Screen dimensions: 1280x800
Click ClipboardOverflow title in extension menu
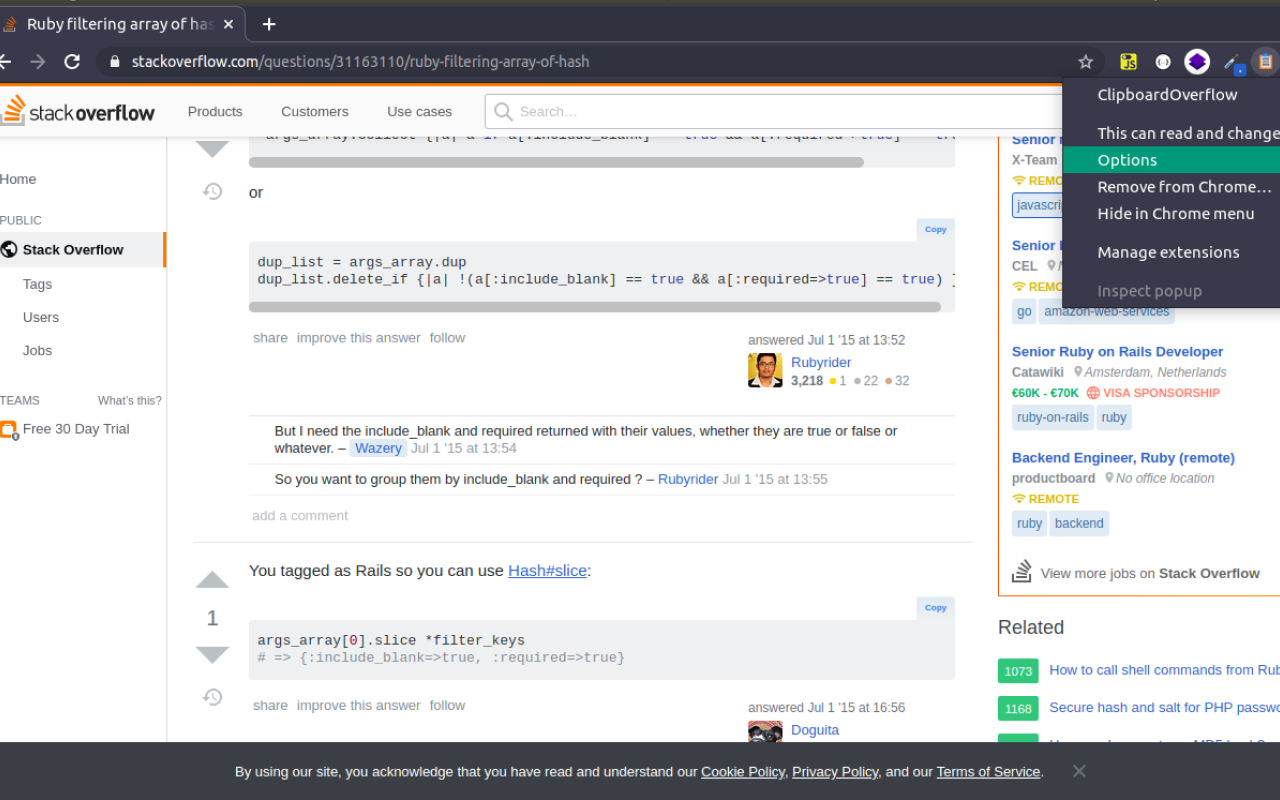pyautogui.click(x=1167, y=95)
